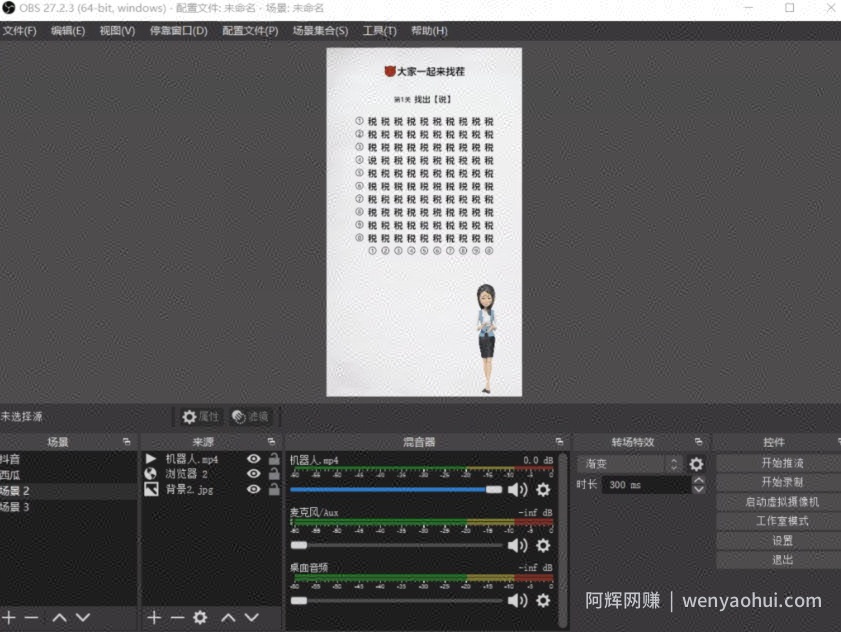The height and width of the screenshot is (632, 841).
Task: Open 桌面音频 mixer settings gear
Action: pos(543,600)
